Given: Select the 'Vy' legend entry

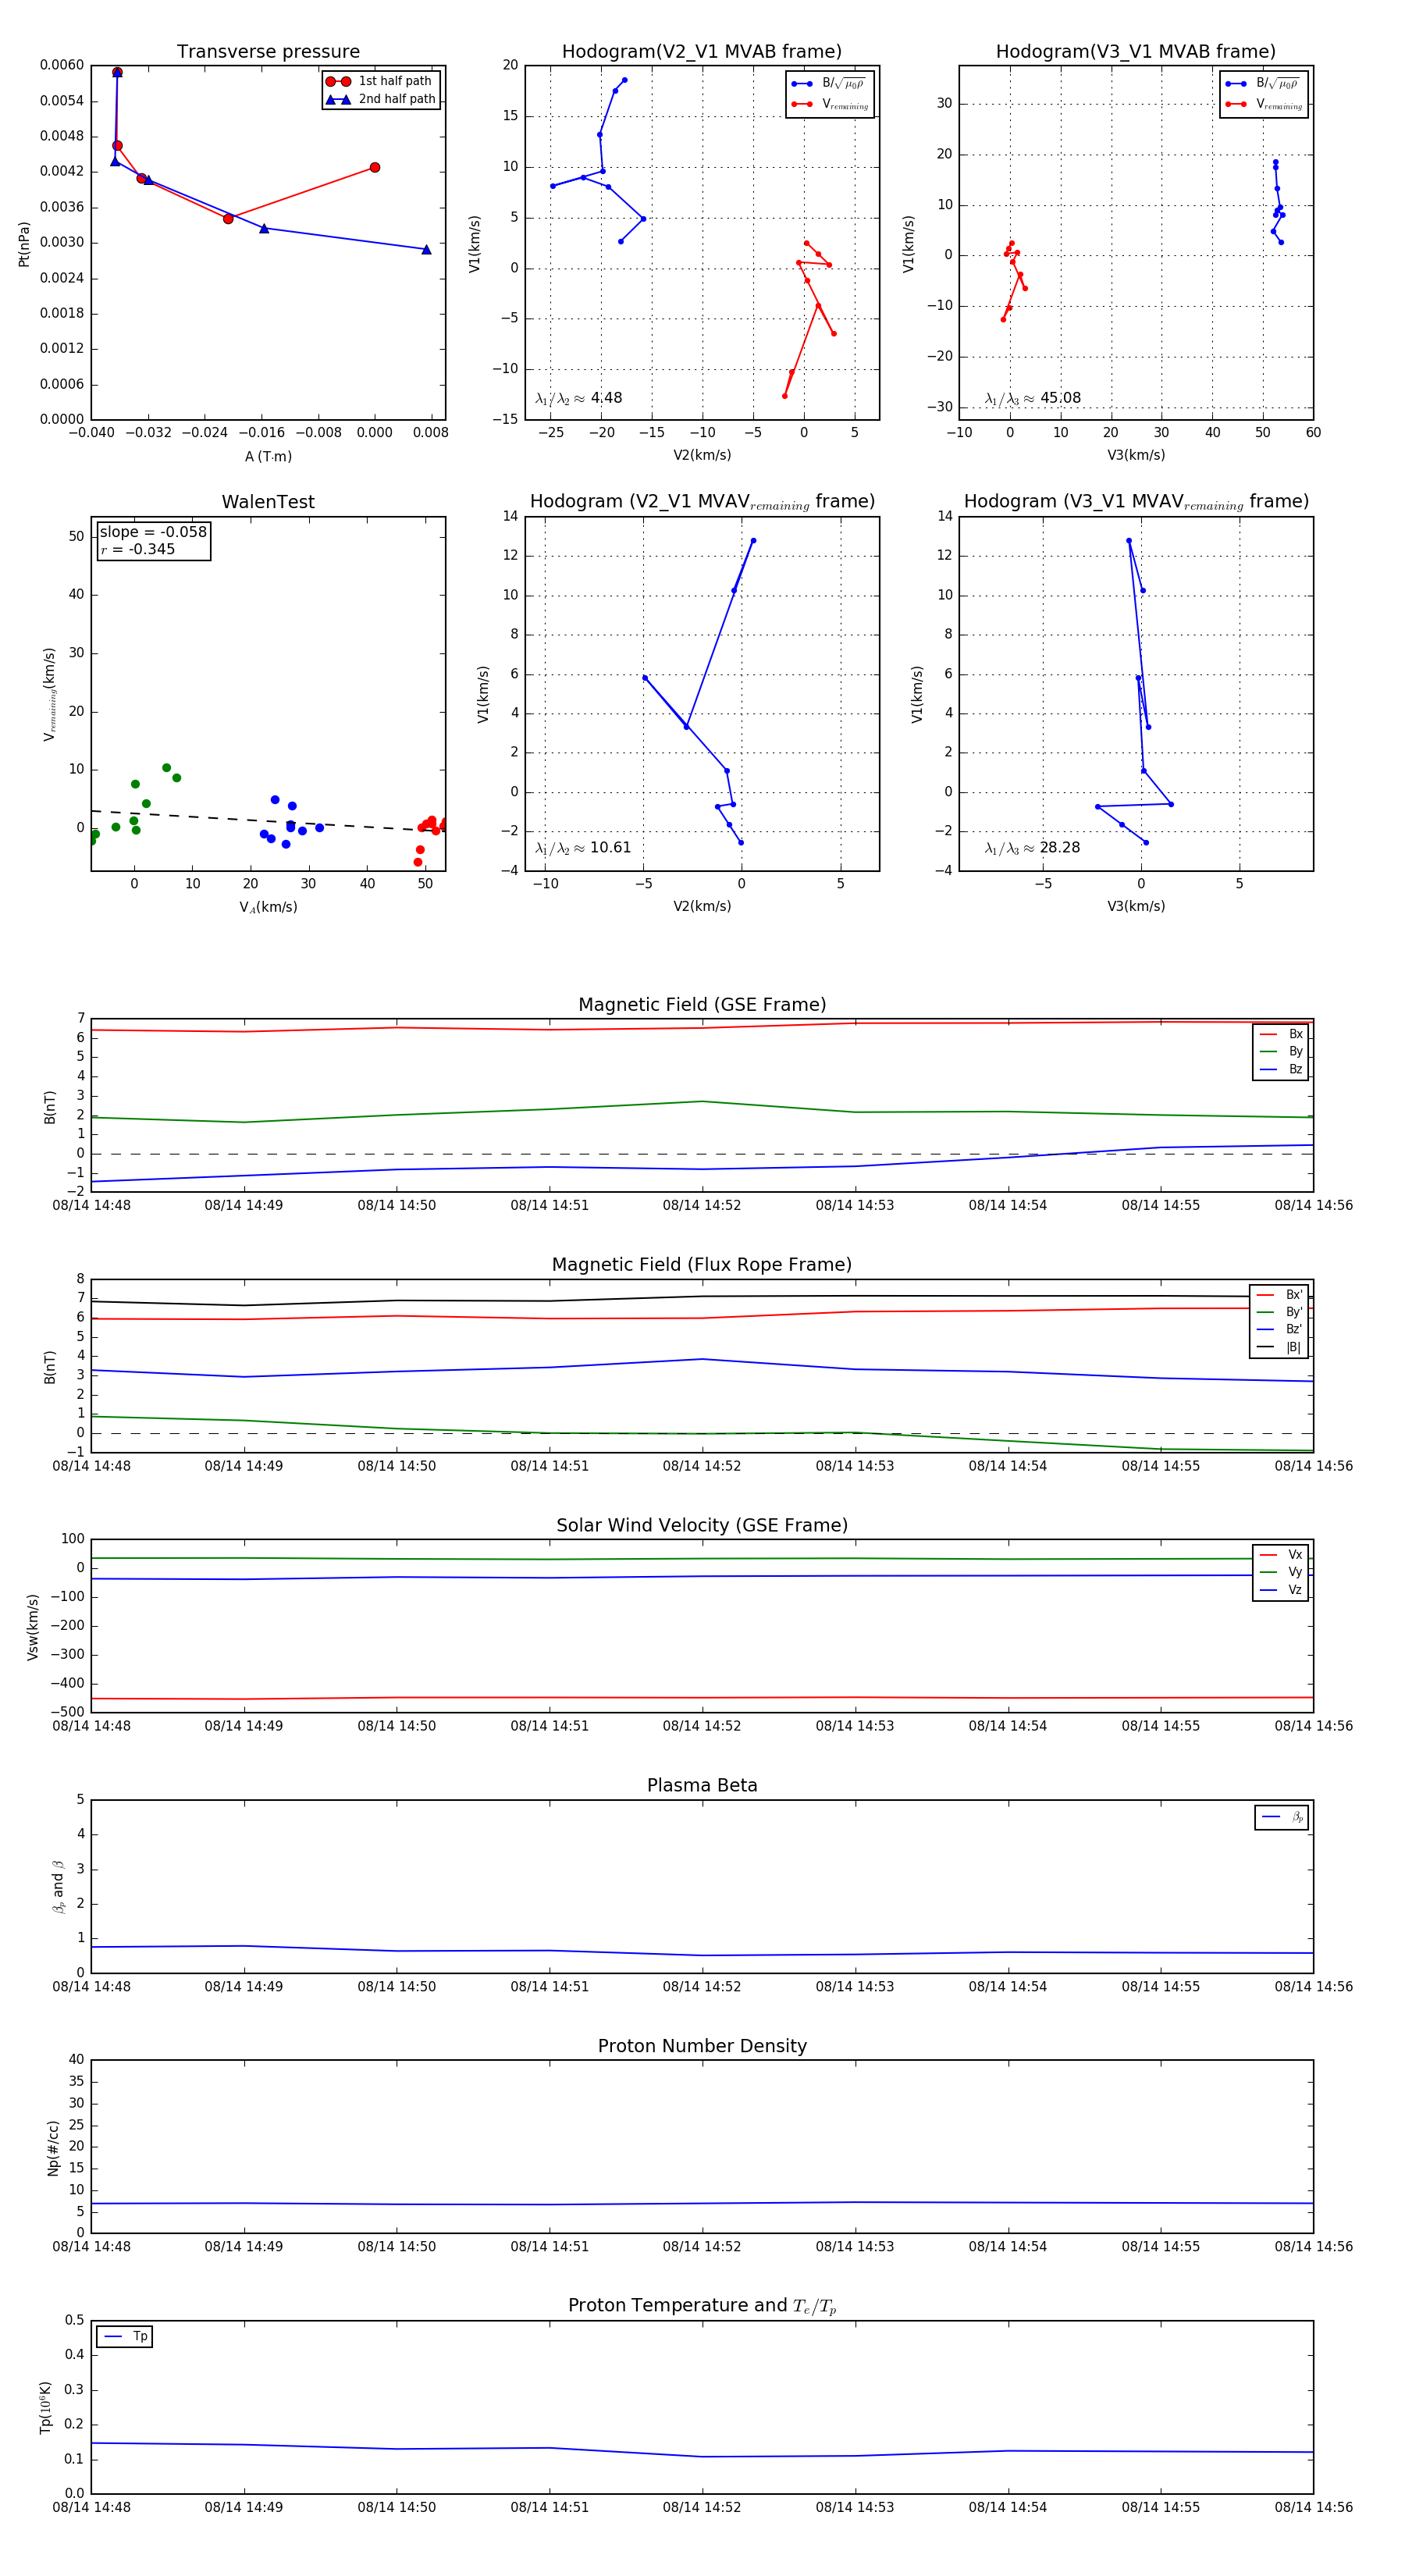Looking at the screenshot, I should point(1281,1572).
